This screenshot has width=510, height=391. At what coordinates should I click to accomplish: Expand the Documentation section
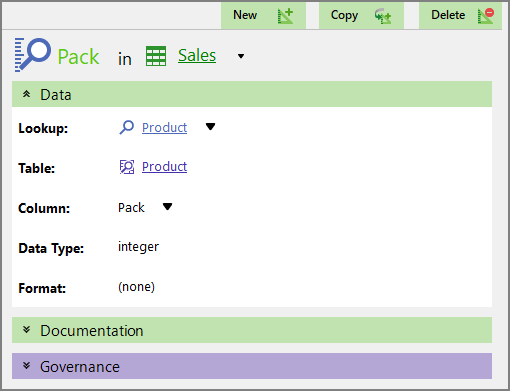click(252, 330)
